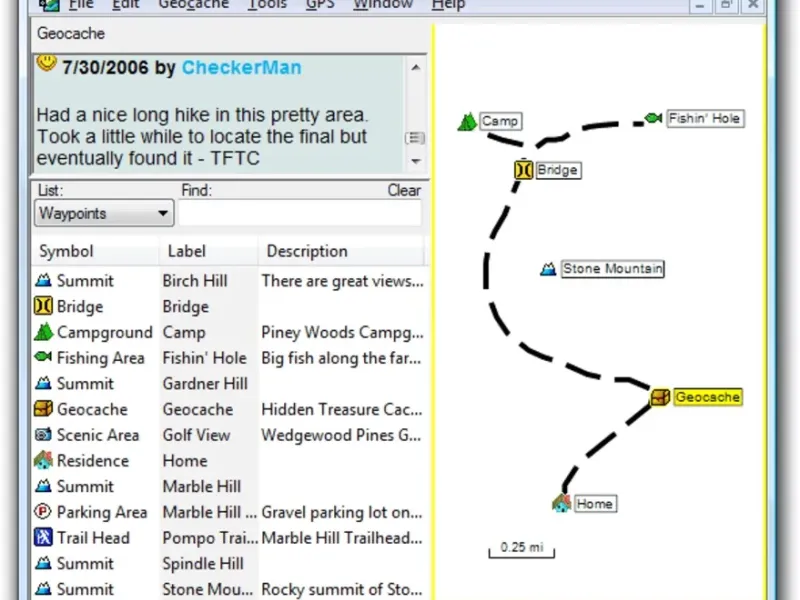
Task: Select the Home house marker on map
Action: pos(562,504)
